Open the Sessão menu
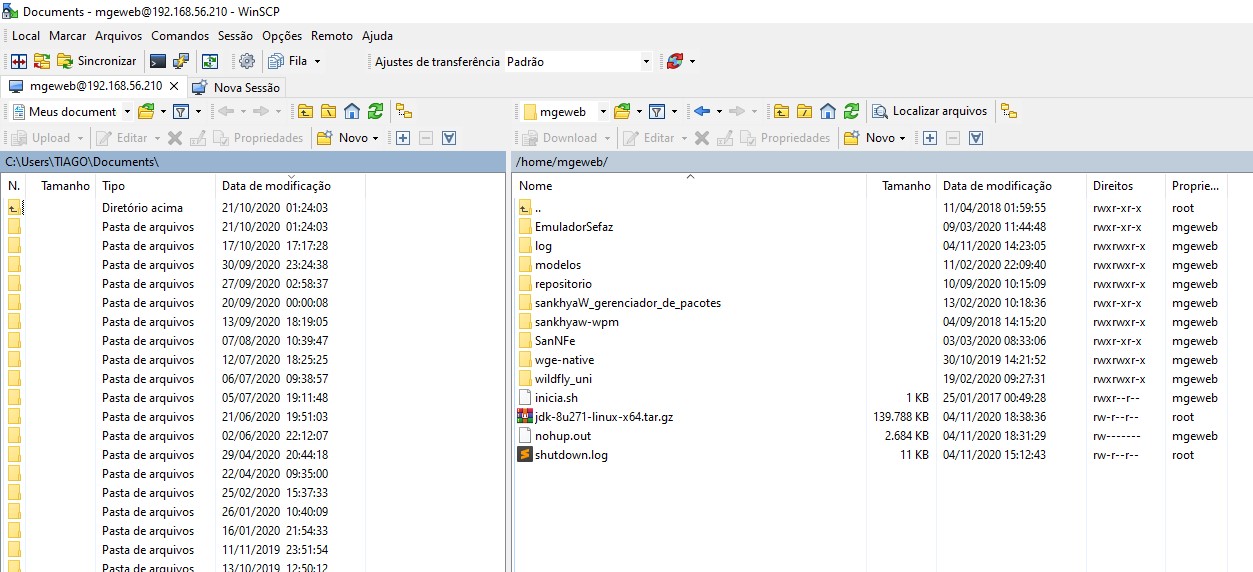This screenshot has width=1253, height=572. coord(236,36)
